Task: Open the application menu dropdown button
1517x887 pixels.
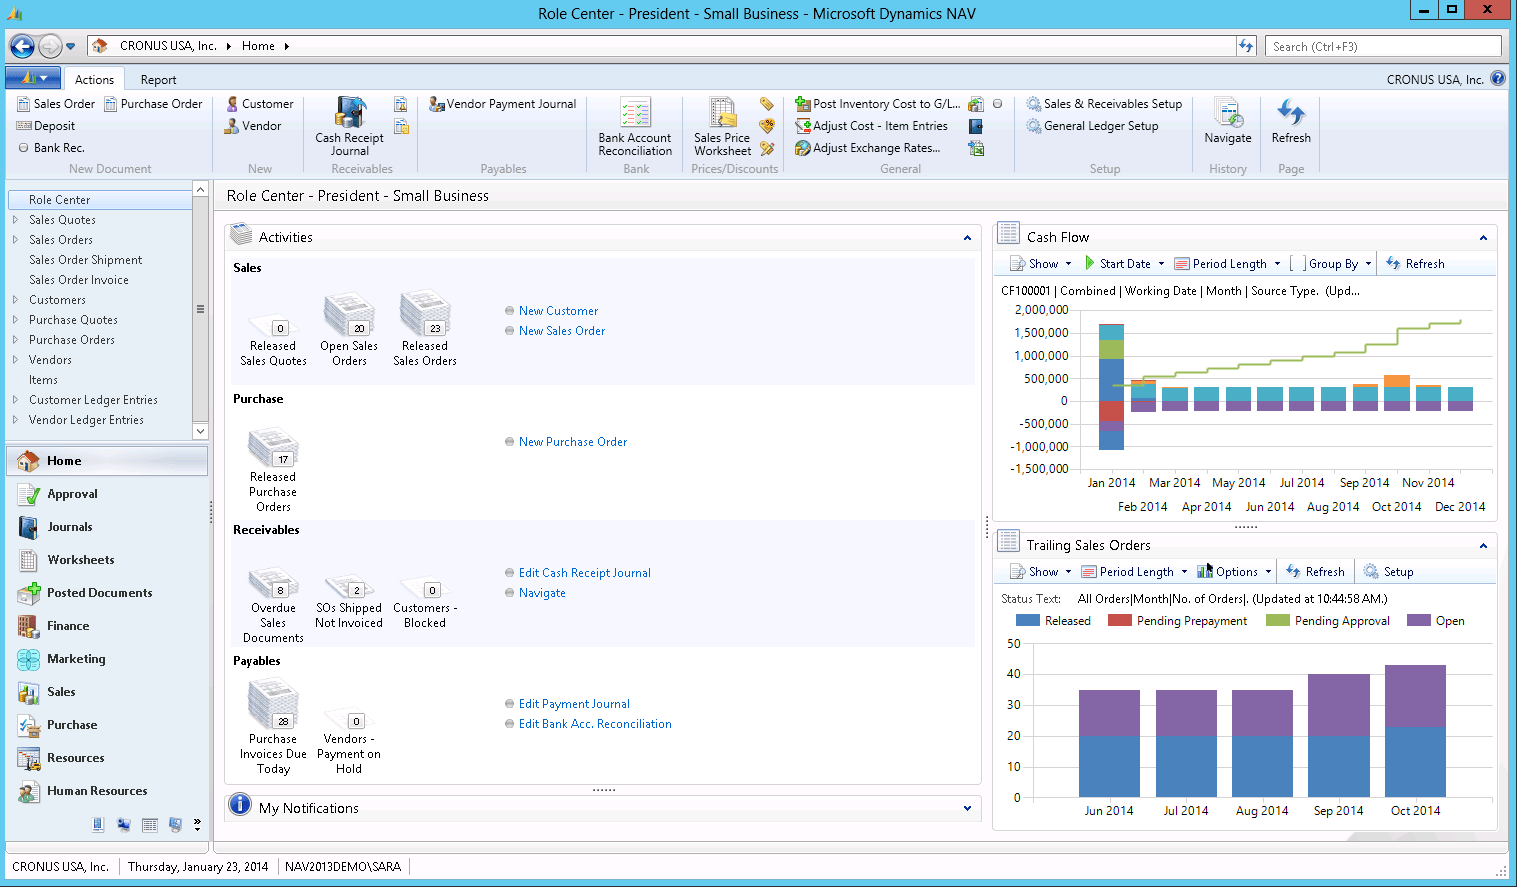Action: coord(33,78)
